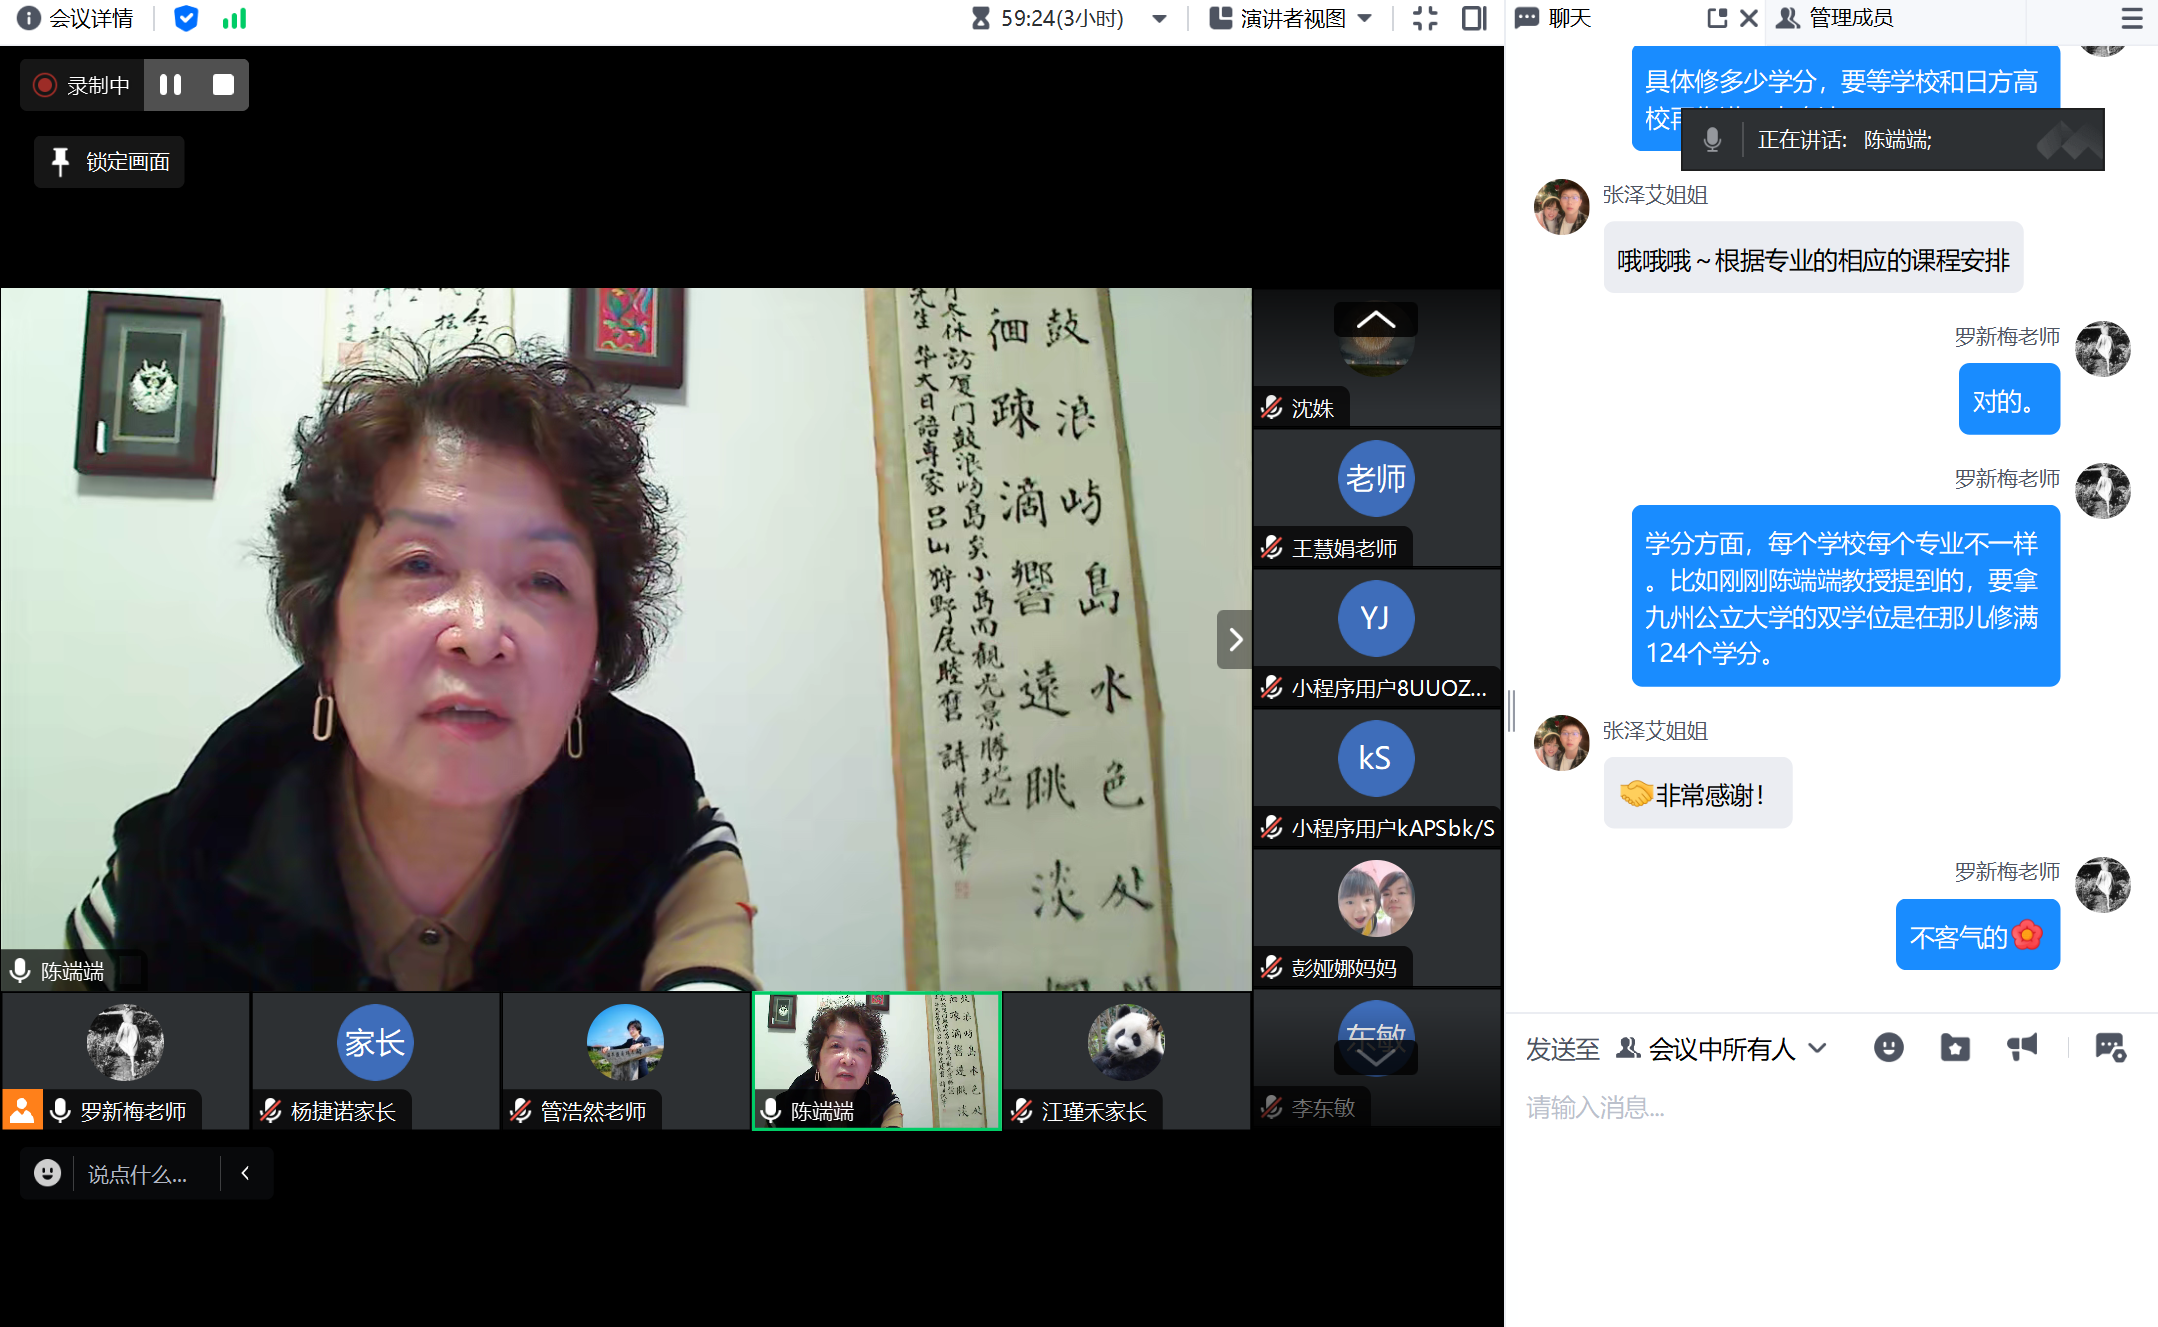Image resolution: width=2158 pixels, height=1327 pixels.
Task: Click the 锁定画面 pin button
Action: 110,162
